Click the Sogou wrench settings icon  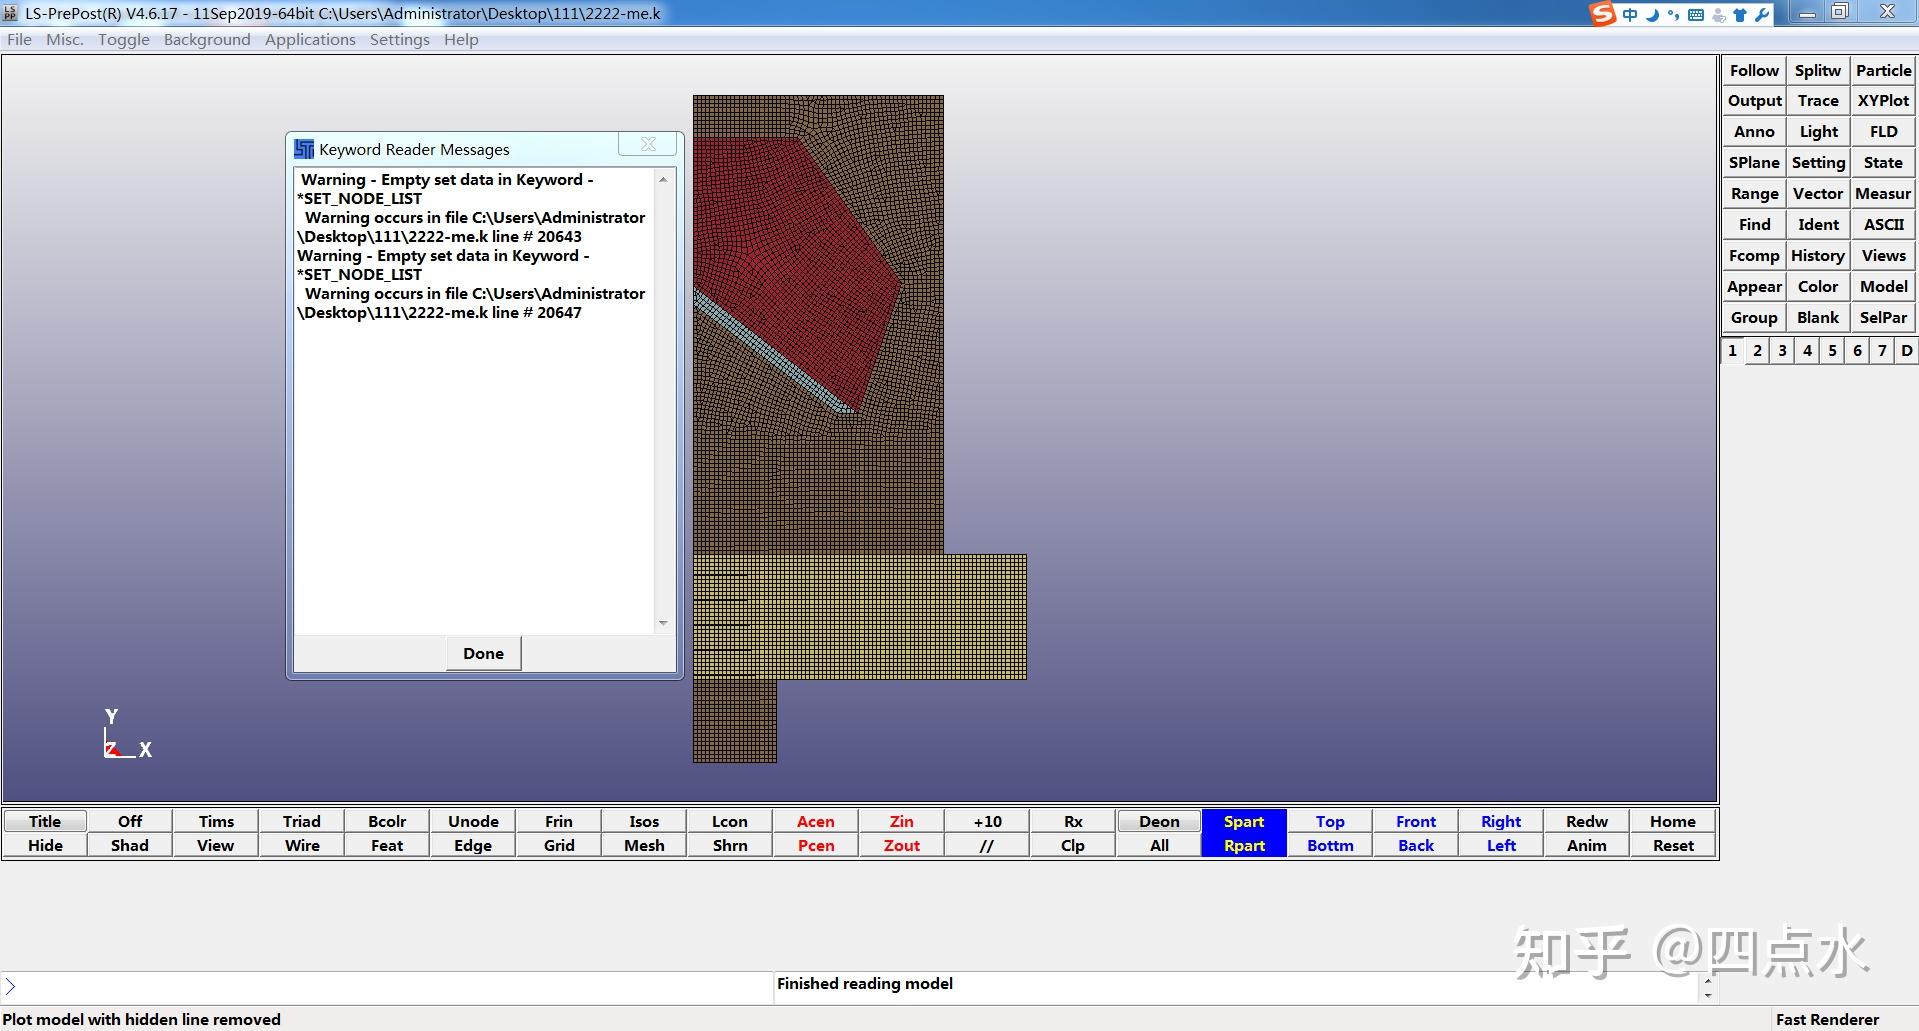(1762, 14)
